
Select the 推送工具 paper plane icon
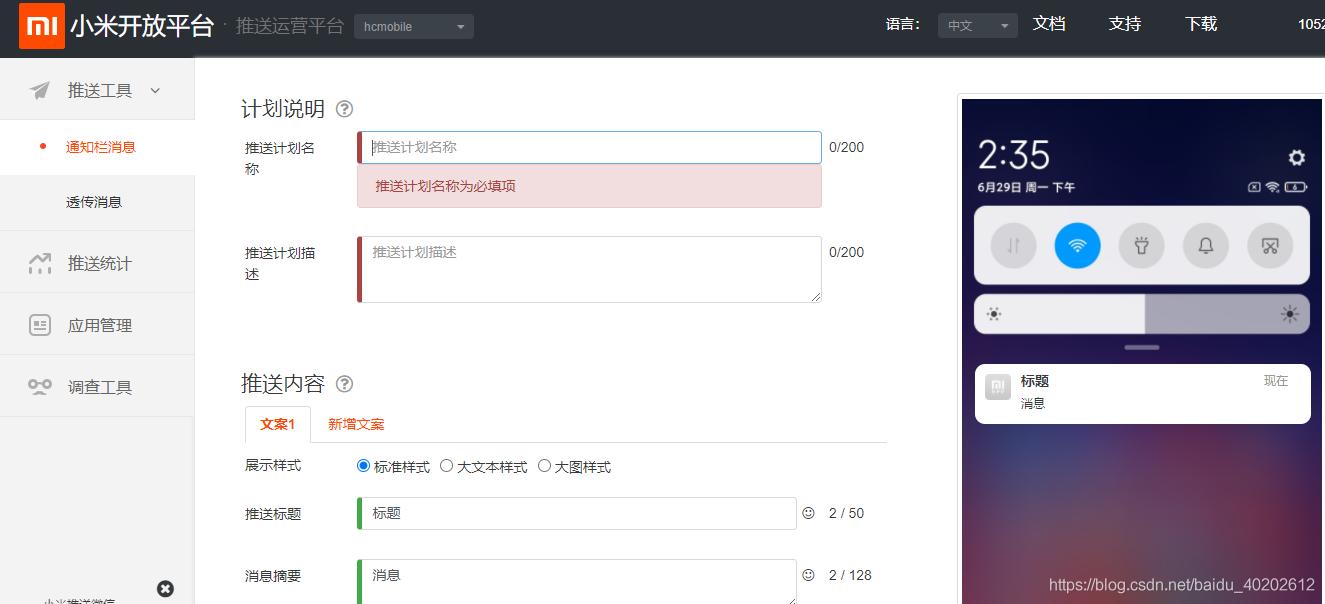tap(38, 89)
